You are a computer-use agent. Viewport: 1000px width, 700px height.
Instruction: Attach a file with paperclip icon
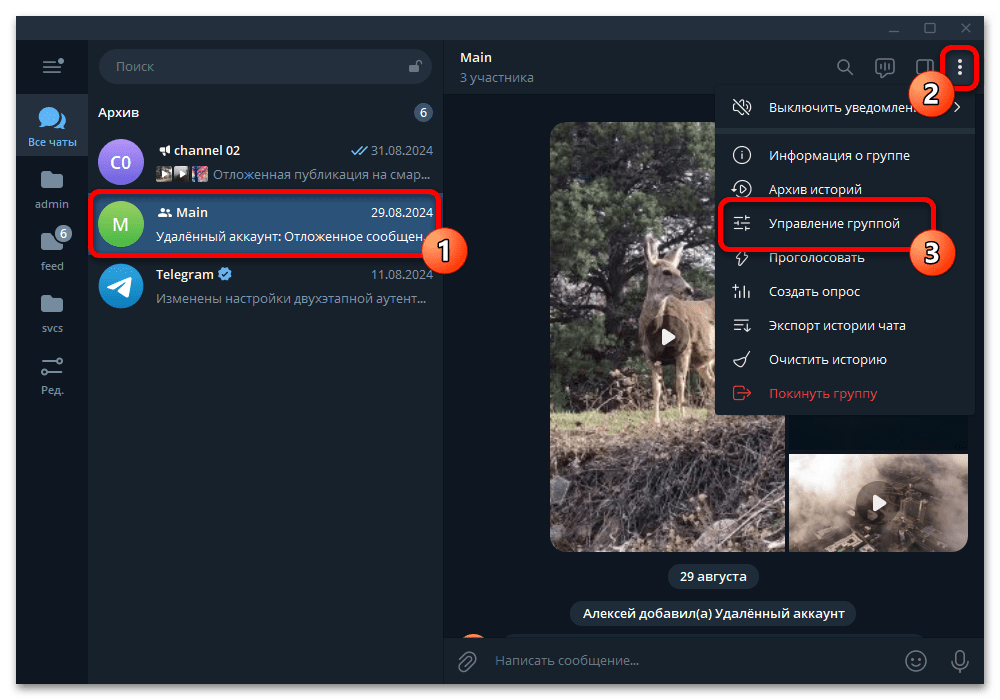pyautogui.click(x=467, y=661)
